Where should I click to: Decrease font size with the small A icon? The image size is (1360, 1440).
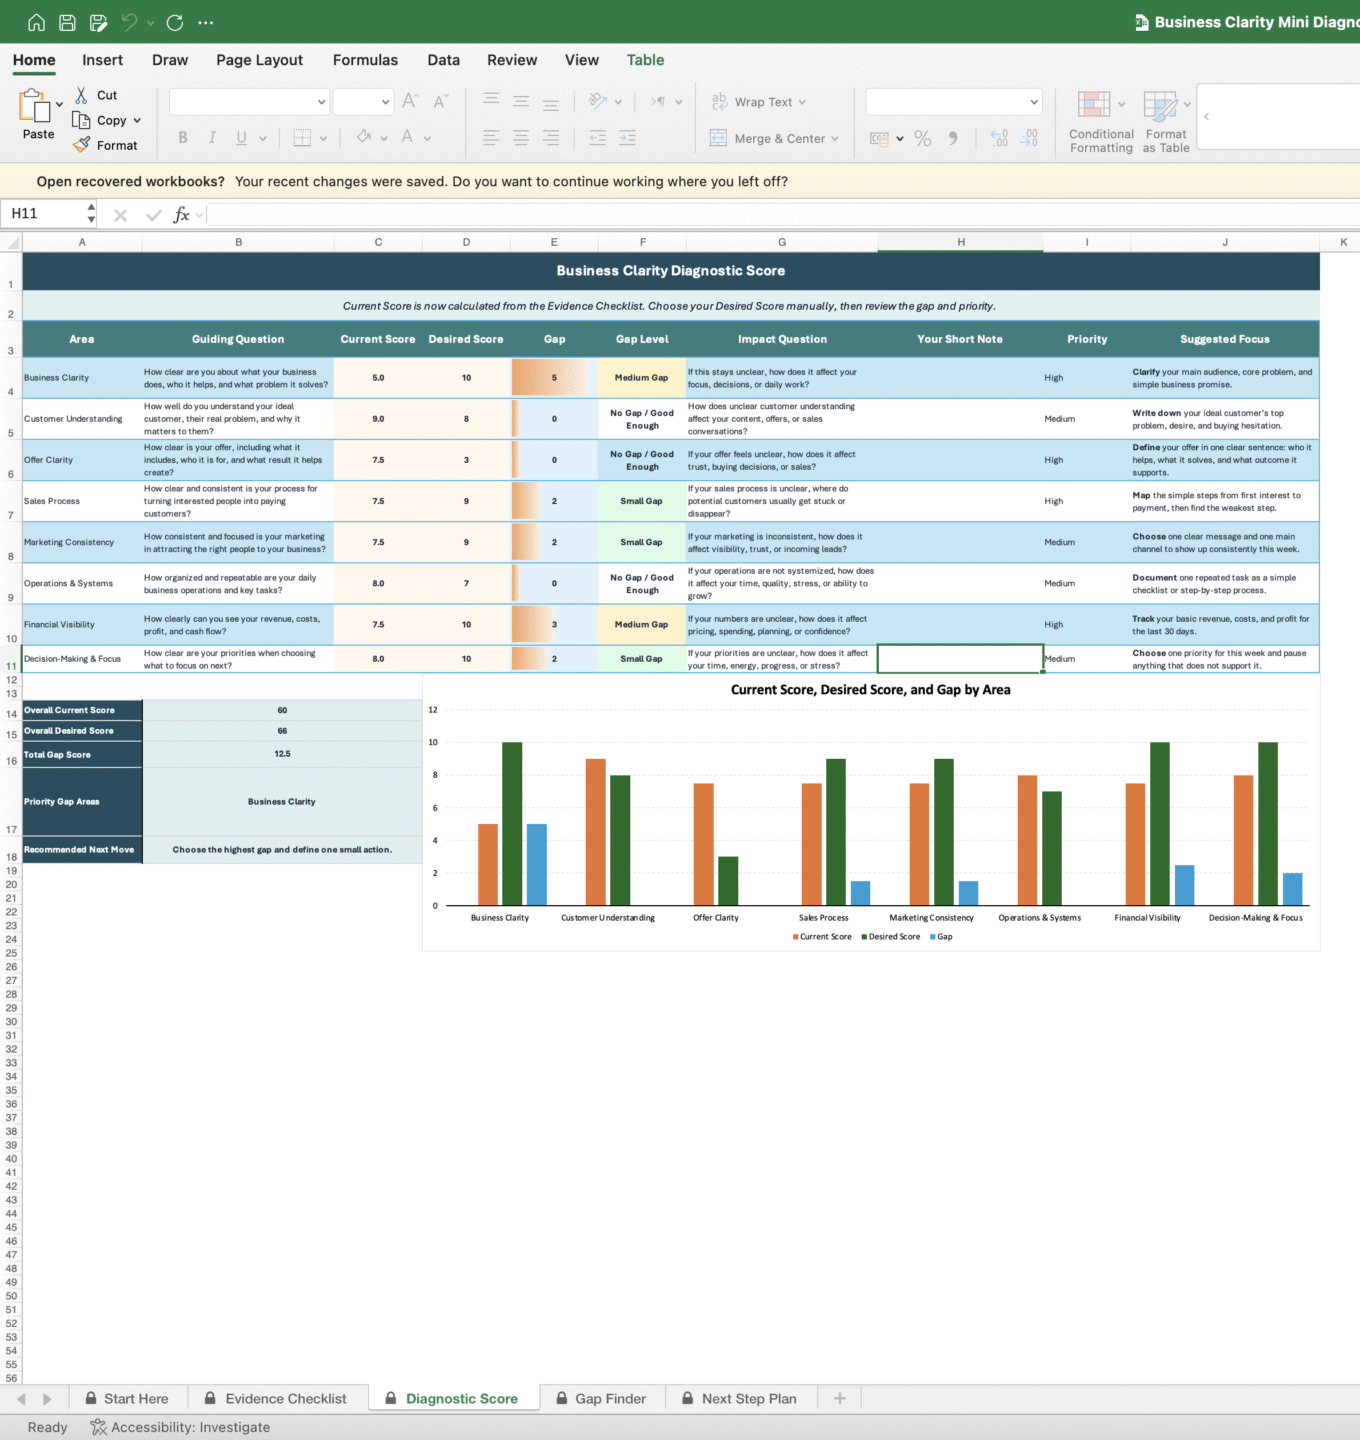441,101
